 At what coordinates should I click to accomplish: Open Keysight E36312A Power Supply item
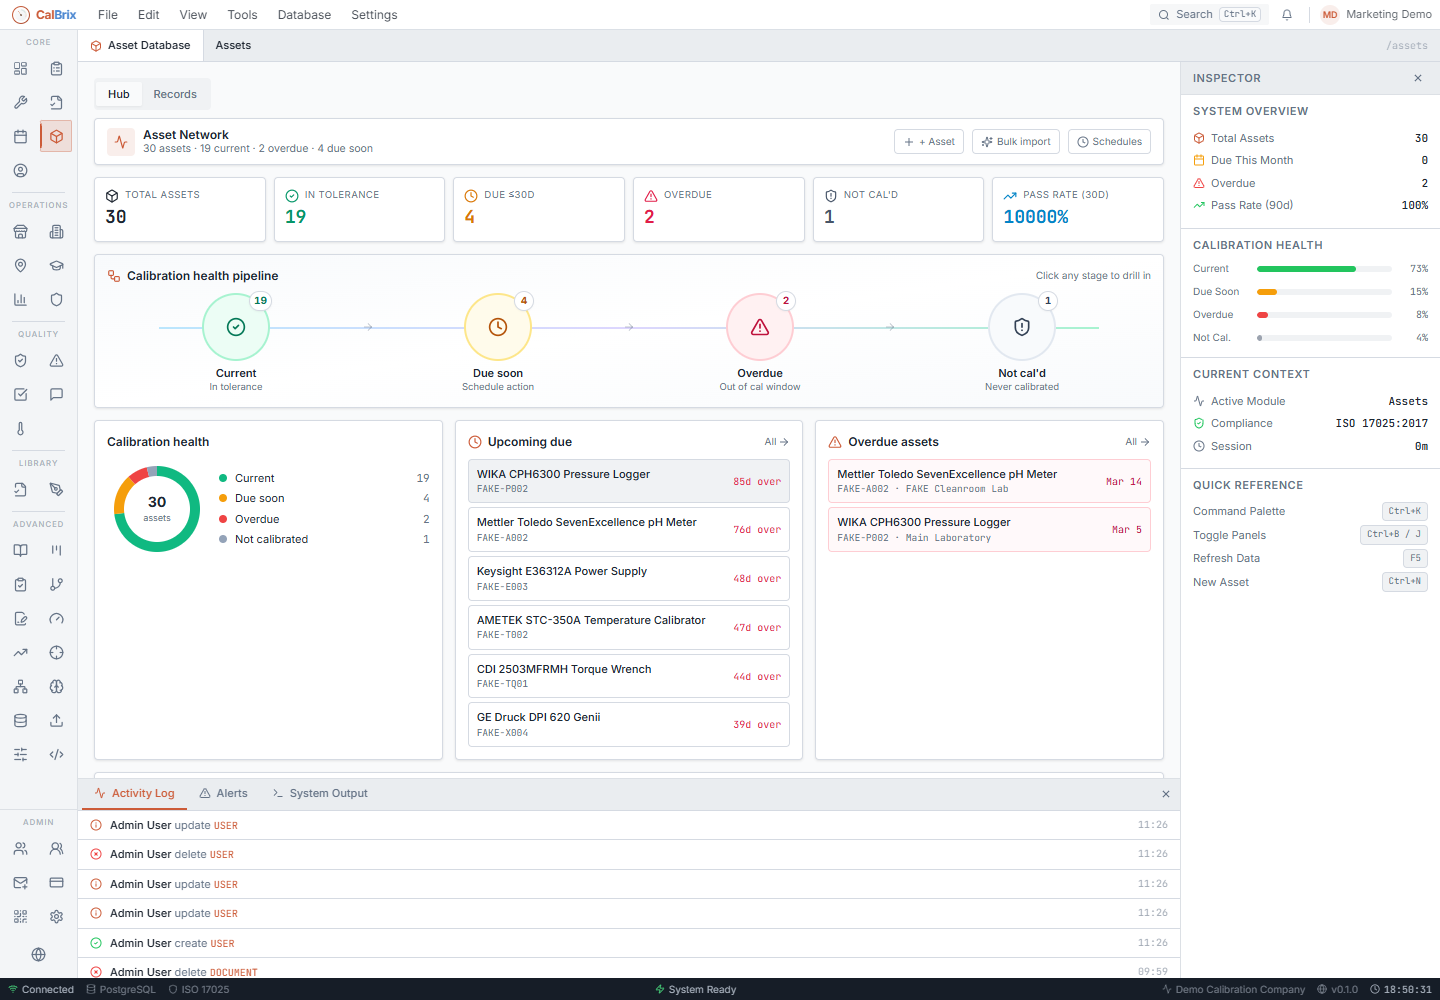629,578
